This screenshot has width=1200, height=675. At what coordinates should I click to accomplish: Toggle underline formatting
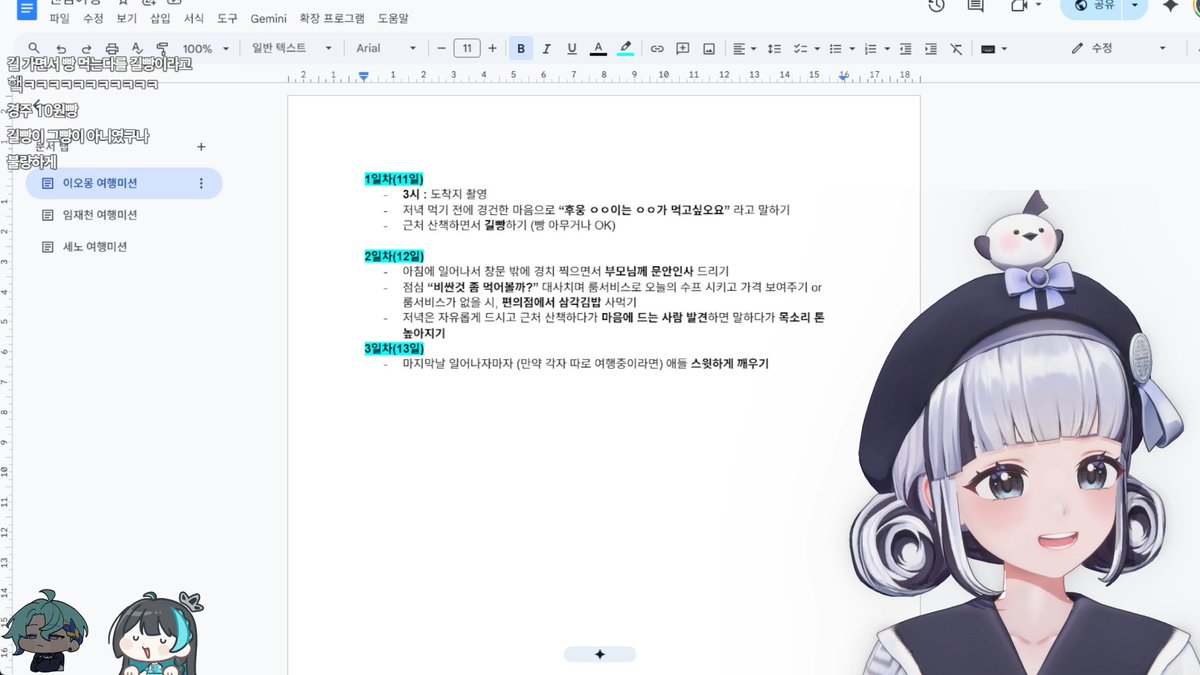coord(572,48)
